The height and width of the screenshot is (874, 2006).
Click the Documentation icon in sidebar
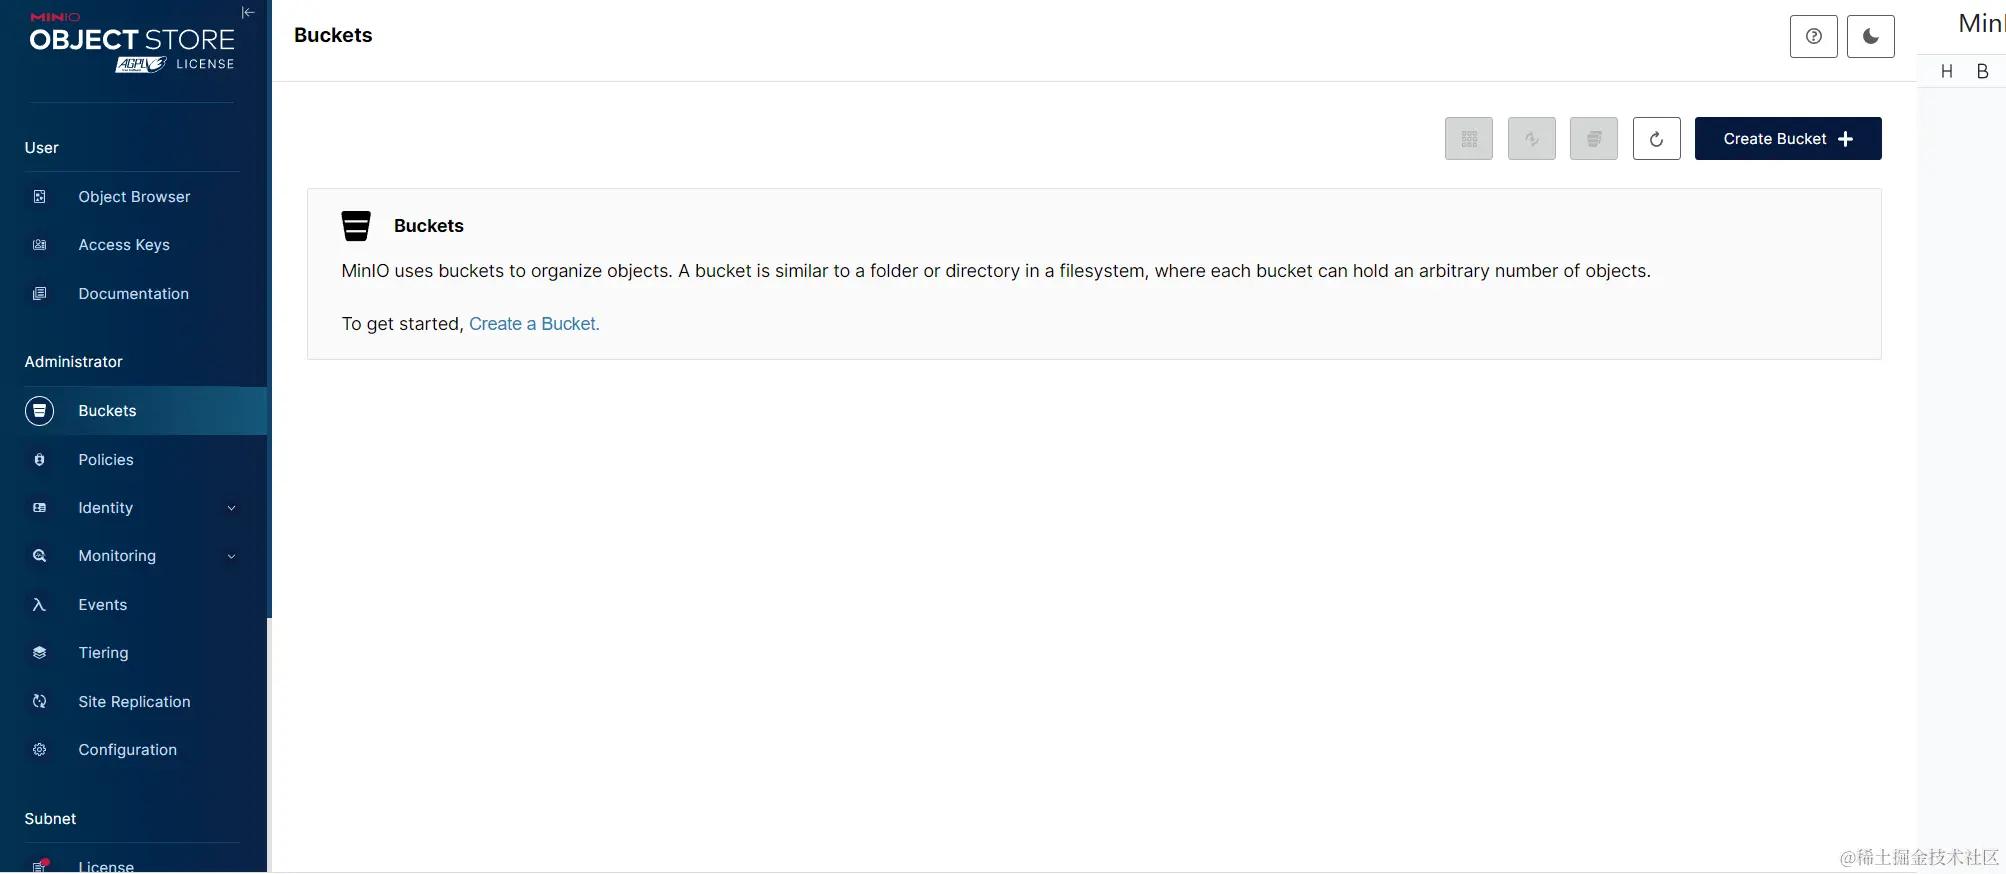40,294
